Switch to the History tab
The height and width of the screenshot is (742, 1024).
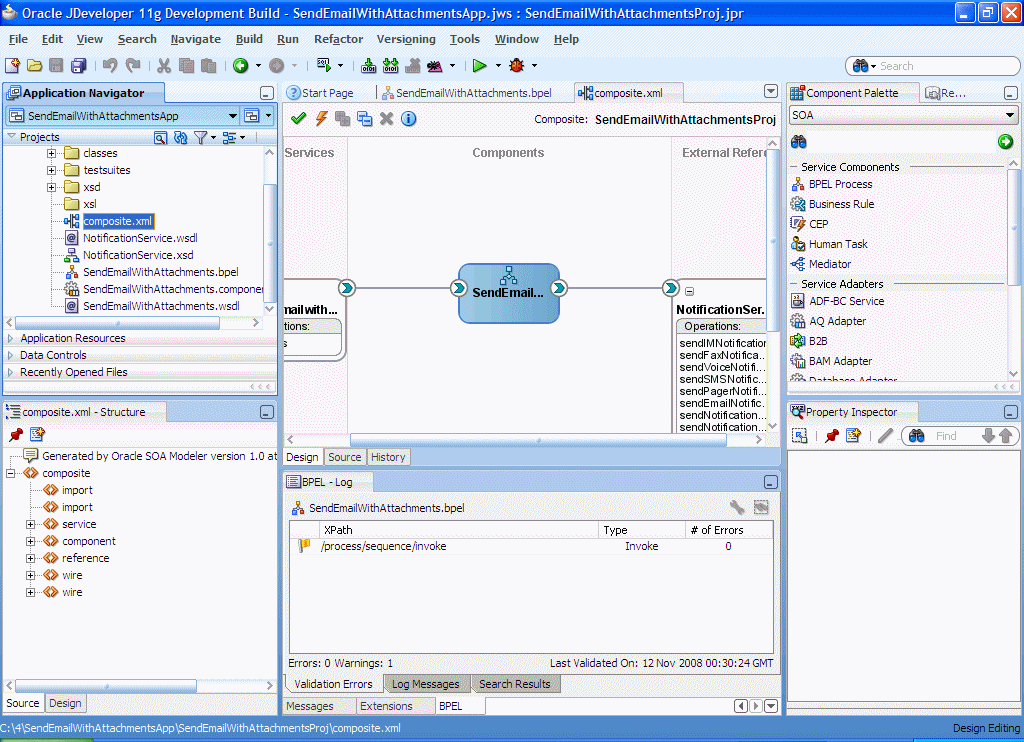pyautogui.click(x=388, y=457)
